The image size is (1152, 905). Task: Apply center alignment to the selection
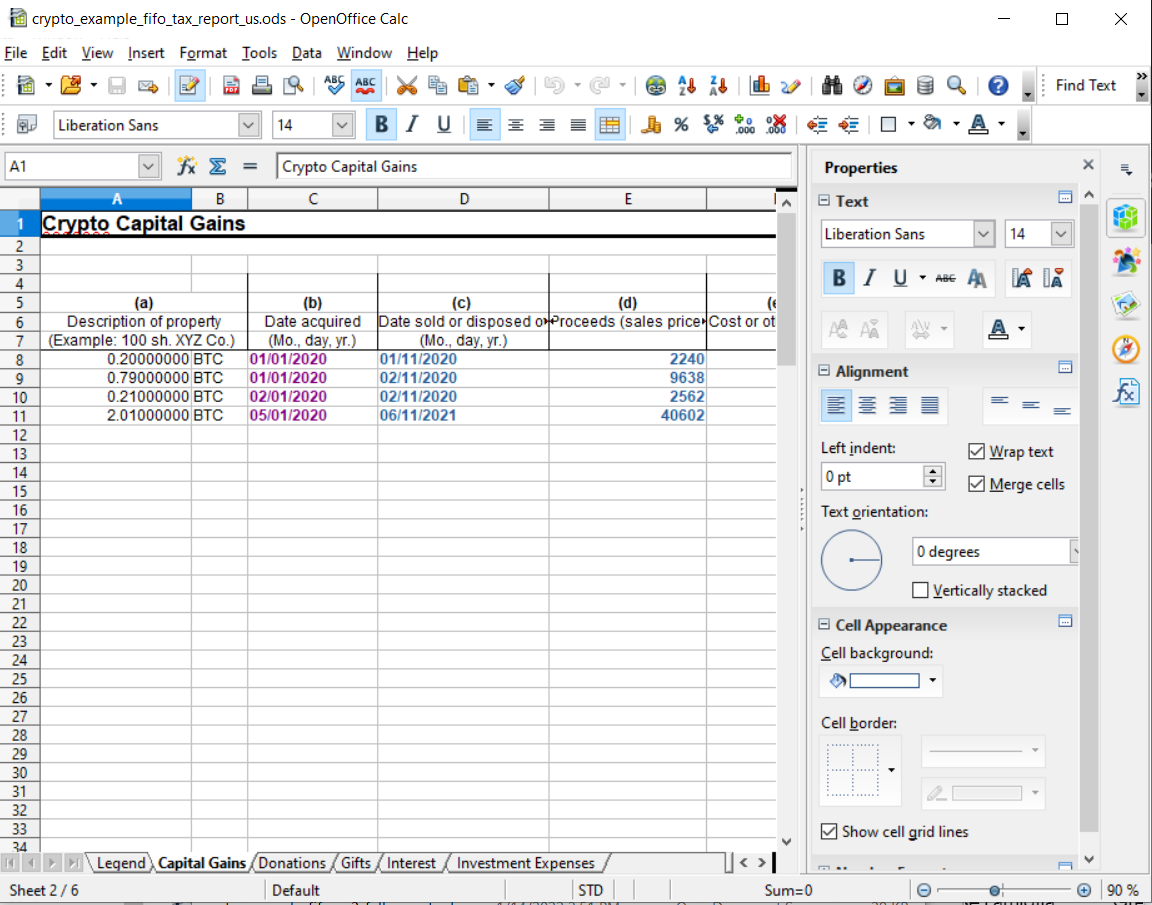coord(516,124)
